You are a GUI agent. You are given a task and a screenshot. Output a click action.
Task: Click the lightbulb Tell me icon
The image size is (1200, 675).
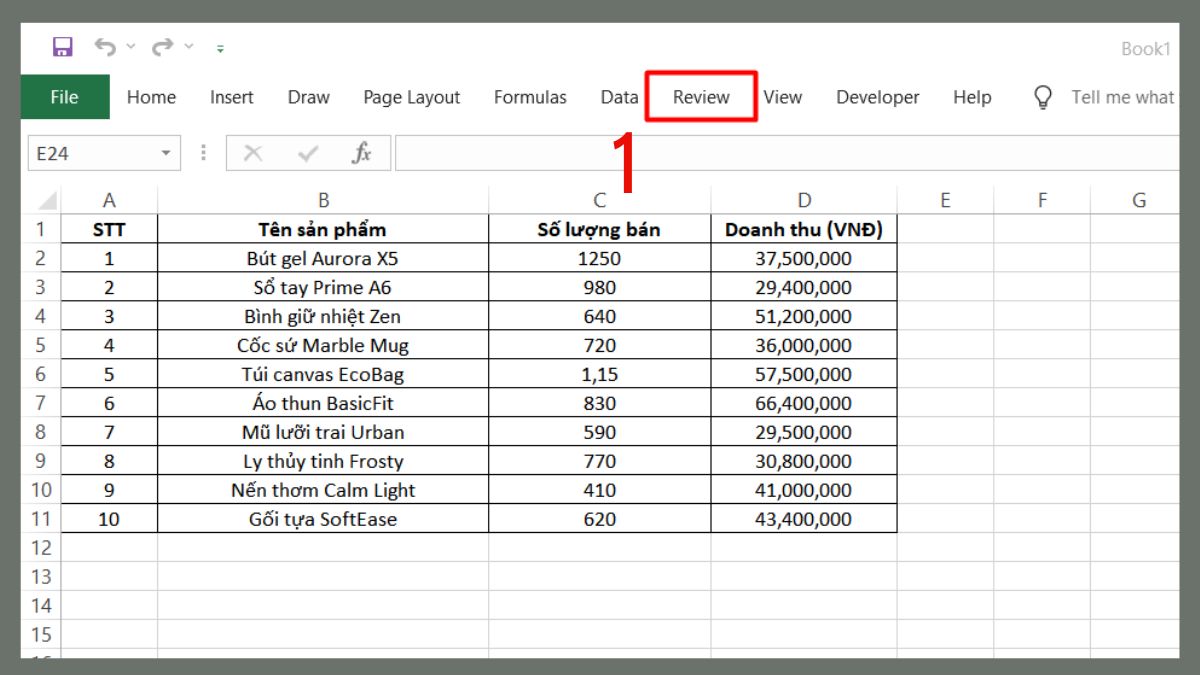point(1043,97)
